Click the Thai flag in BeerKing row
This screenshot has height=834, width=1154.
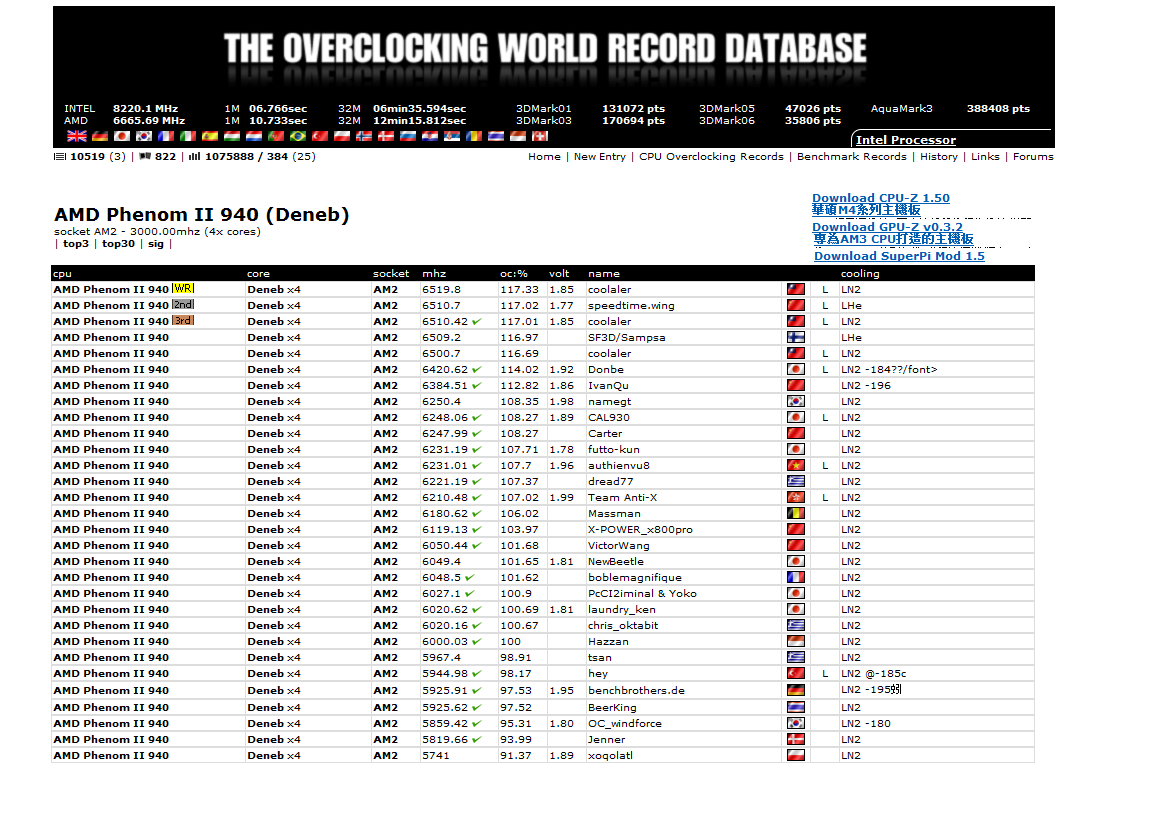click(x=796, y=707)
